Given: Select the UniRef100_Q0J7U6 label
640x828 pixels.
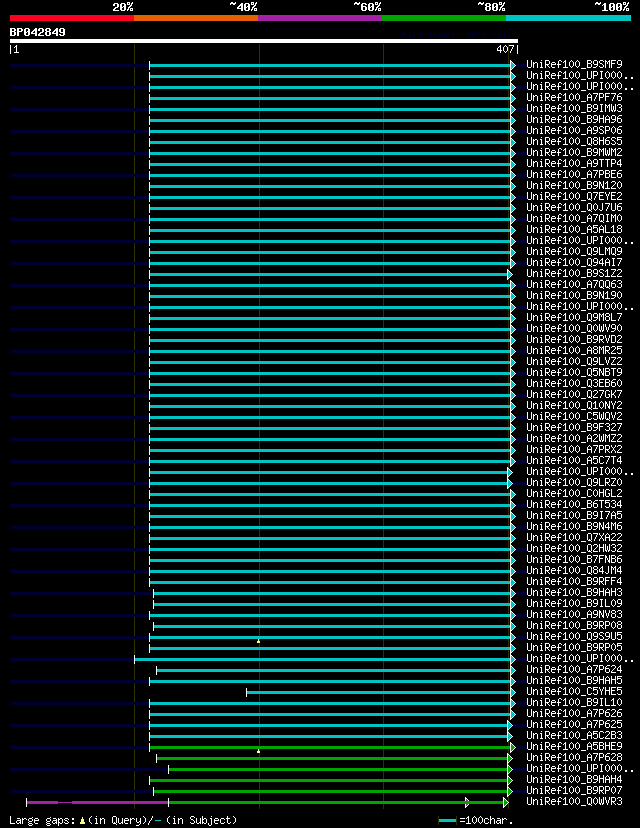Looking at the screenshot, I should click(x=574, y=208).
